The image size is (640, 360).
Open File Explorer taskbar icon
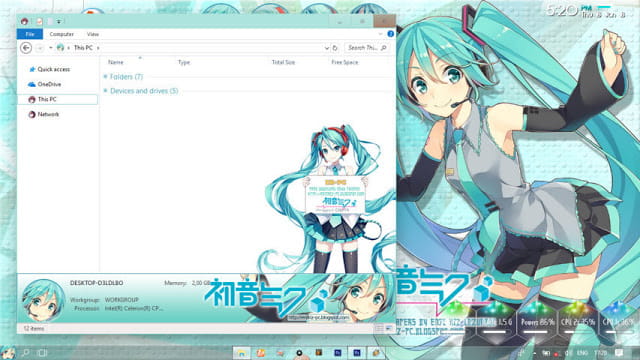pyautogui.click(x=242, y=353)
